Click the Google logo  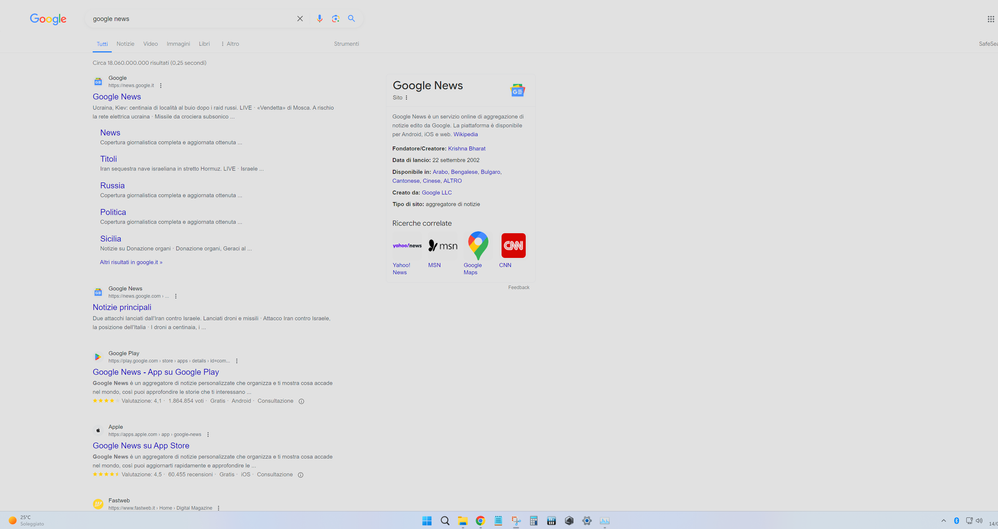48,19
